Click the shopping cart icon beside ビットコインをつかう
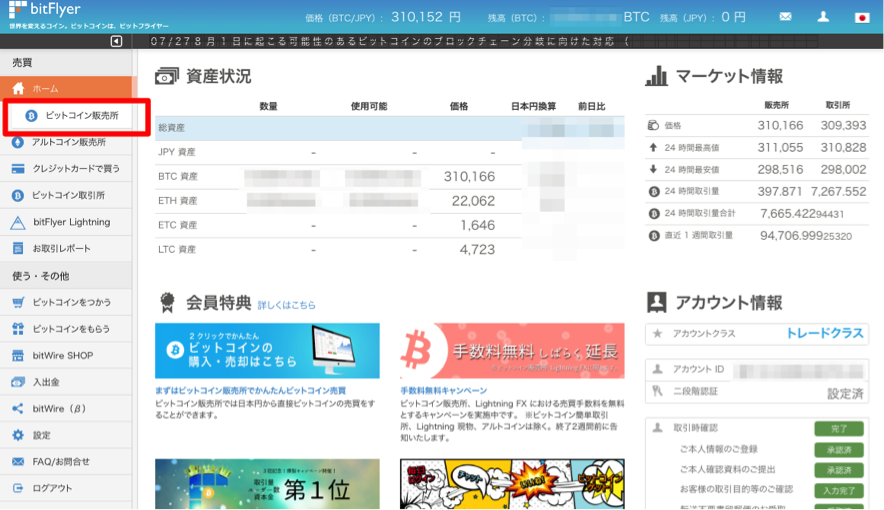The image size is (884, 510). tap(18, 303)
